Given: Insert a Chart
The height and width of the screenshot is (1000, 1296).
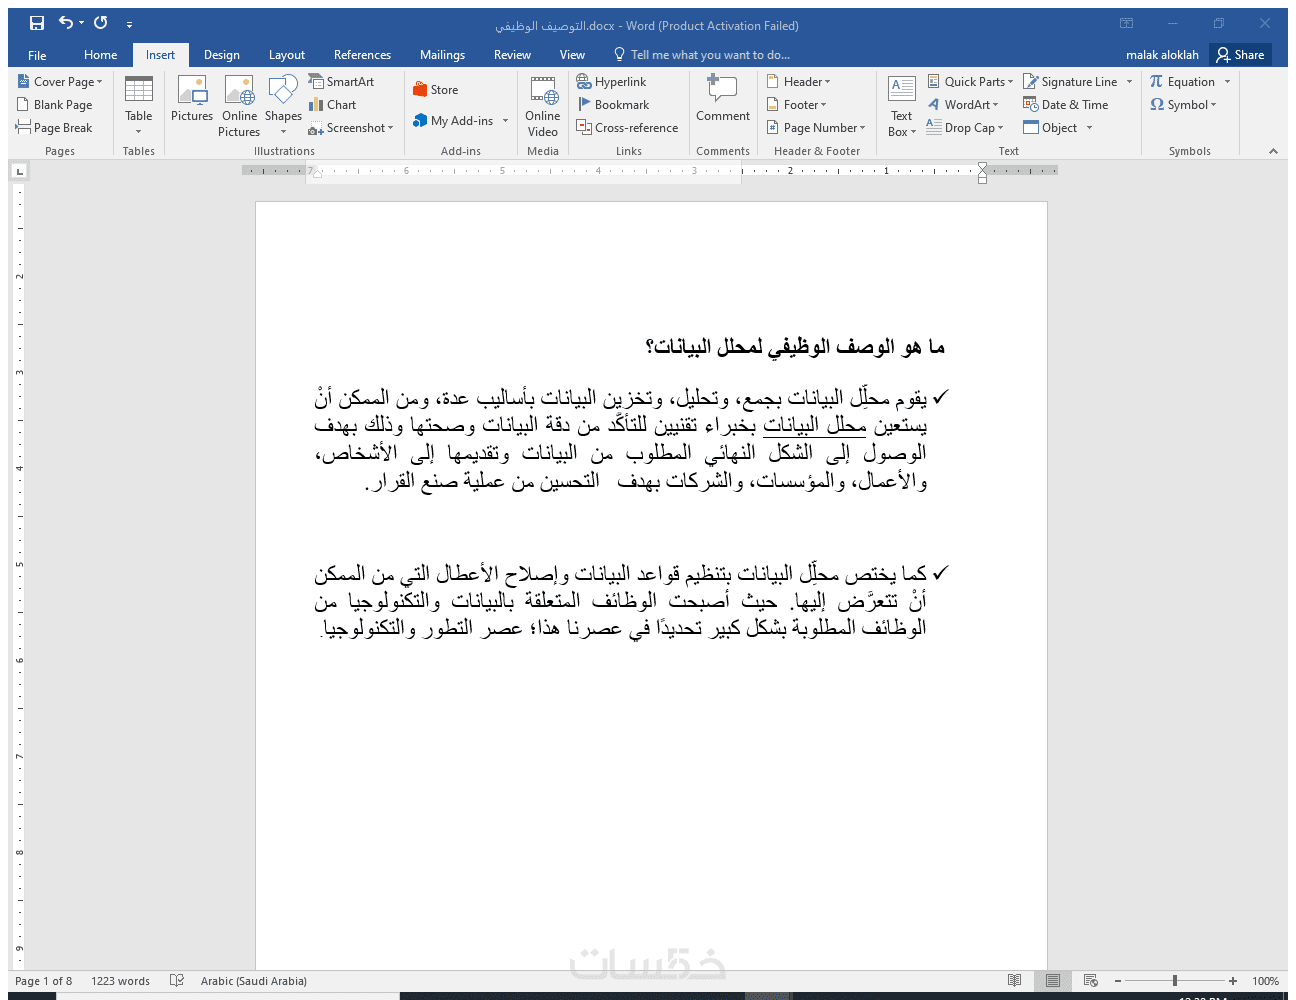Looking at the screenshot, I should click(332, 105).
